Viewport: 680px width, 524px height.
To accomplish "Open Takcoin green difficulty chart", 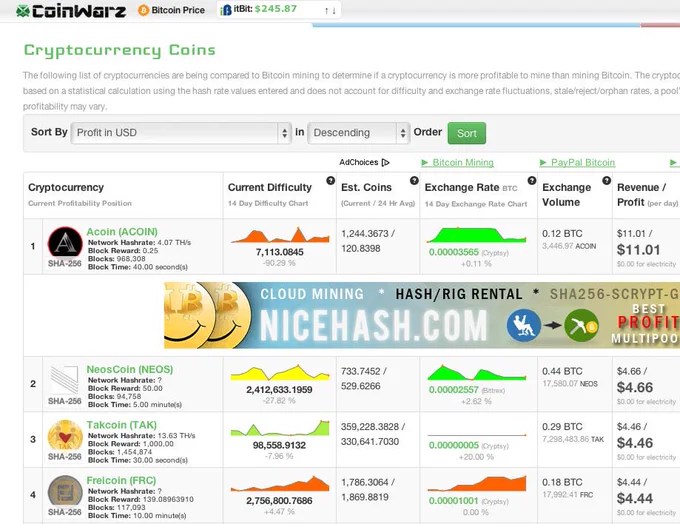I will click(280, 428).
